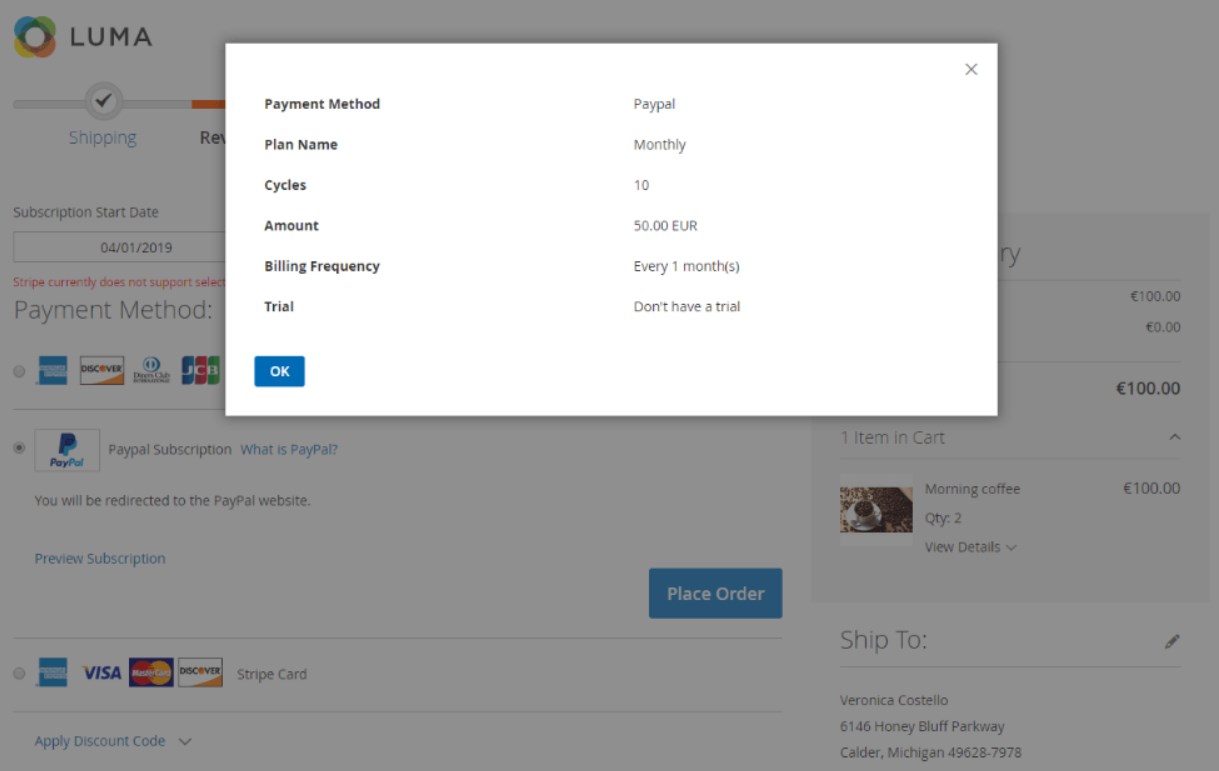Choose the Stripe Card radio button
Image resolution: width=1219 pixels, height=771 pixels.
[x=20, y=674]
